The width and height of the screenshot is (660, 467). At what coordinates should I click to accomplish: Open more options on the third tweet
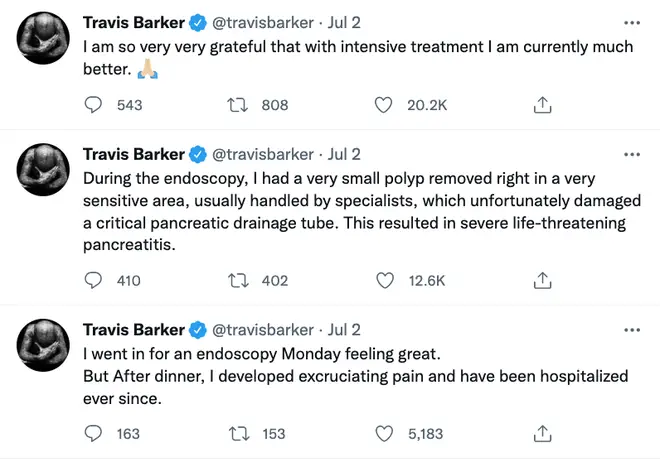(x=632, y=330)
